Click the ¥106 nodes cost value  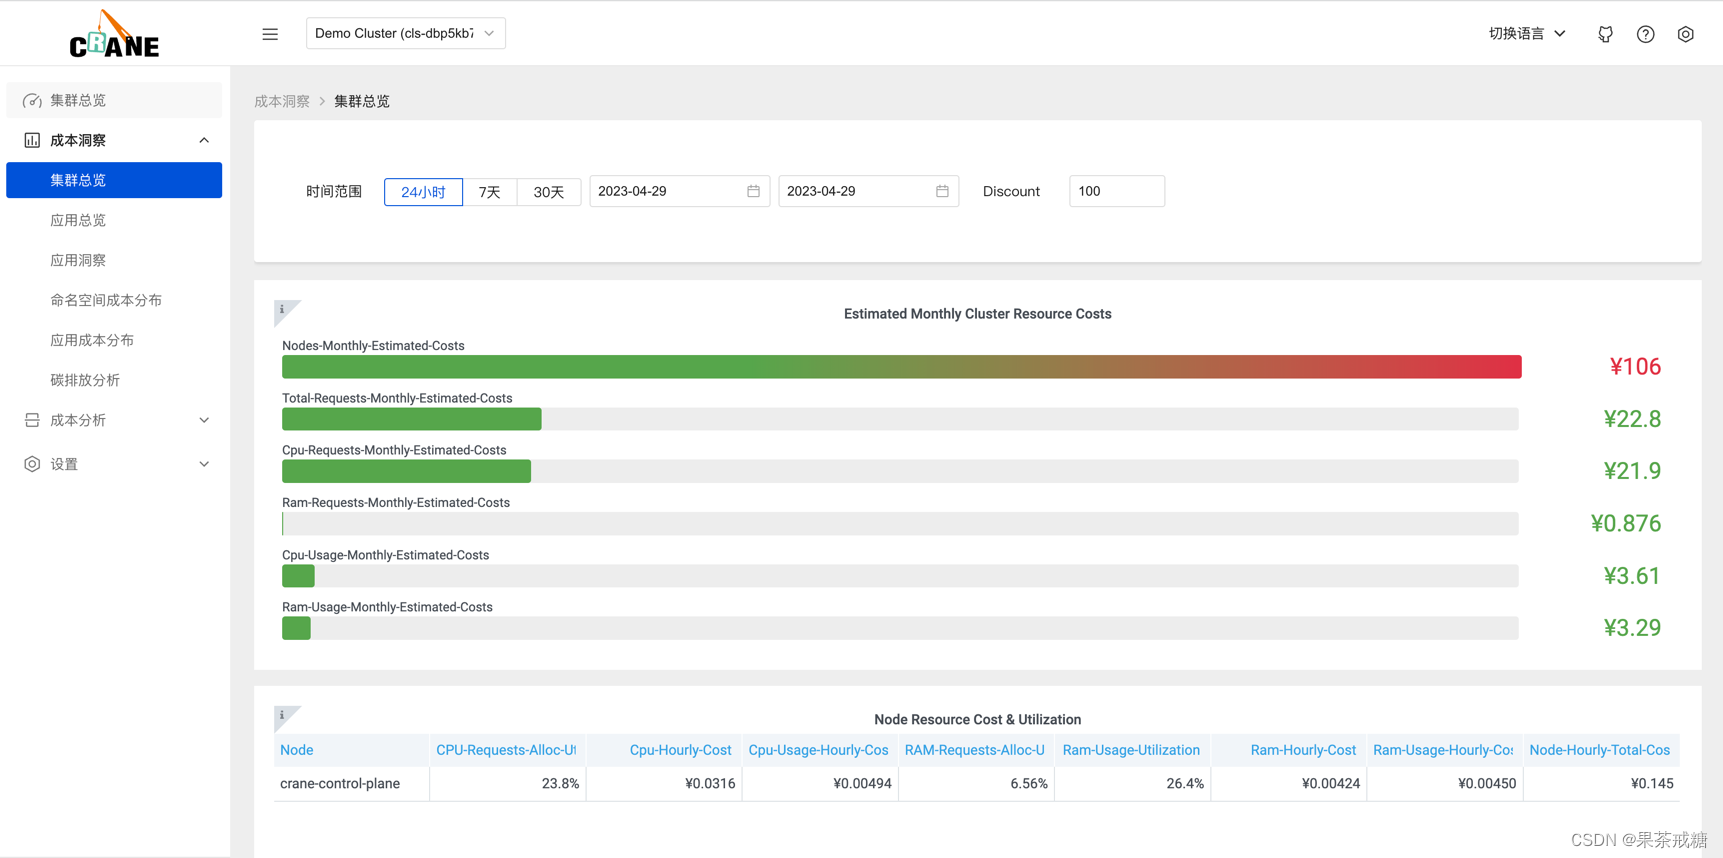click(x=1635, y=367)
